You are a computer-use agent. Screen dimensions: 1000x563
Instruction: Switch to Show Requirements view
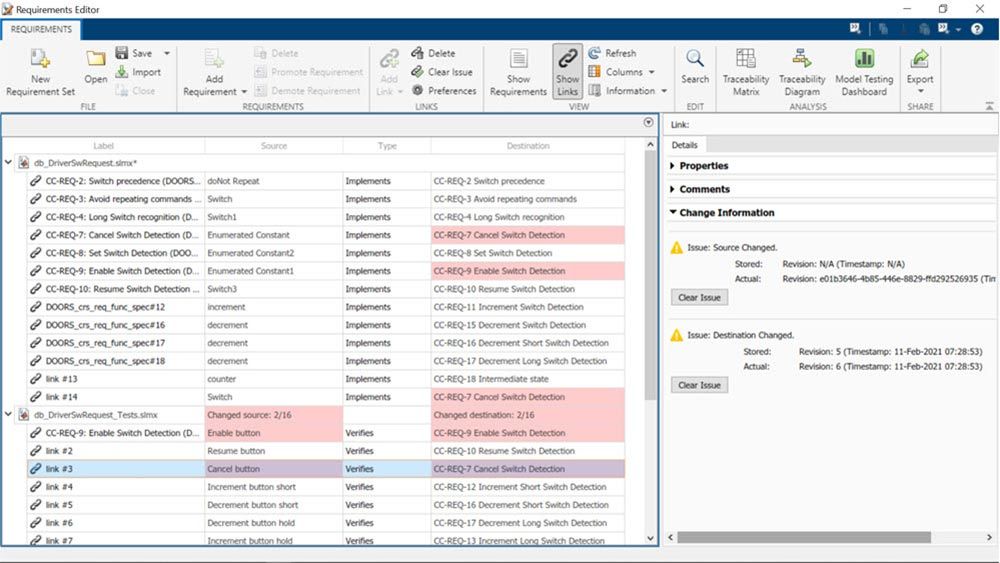tap(518, 70)
